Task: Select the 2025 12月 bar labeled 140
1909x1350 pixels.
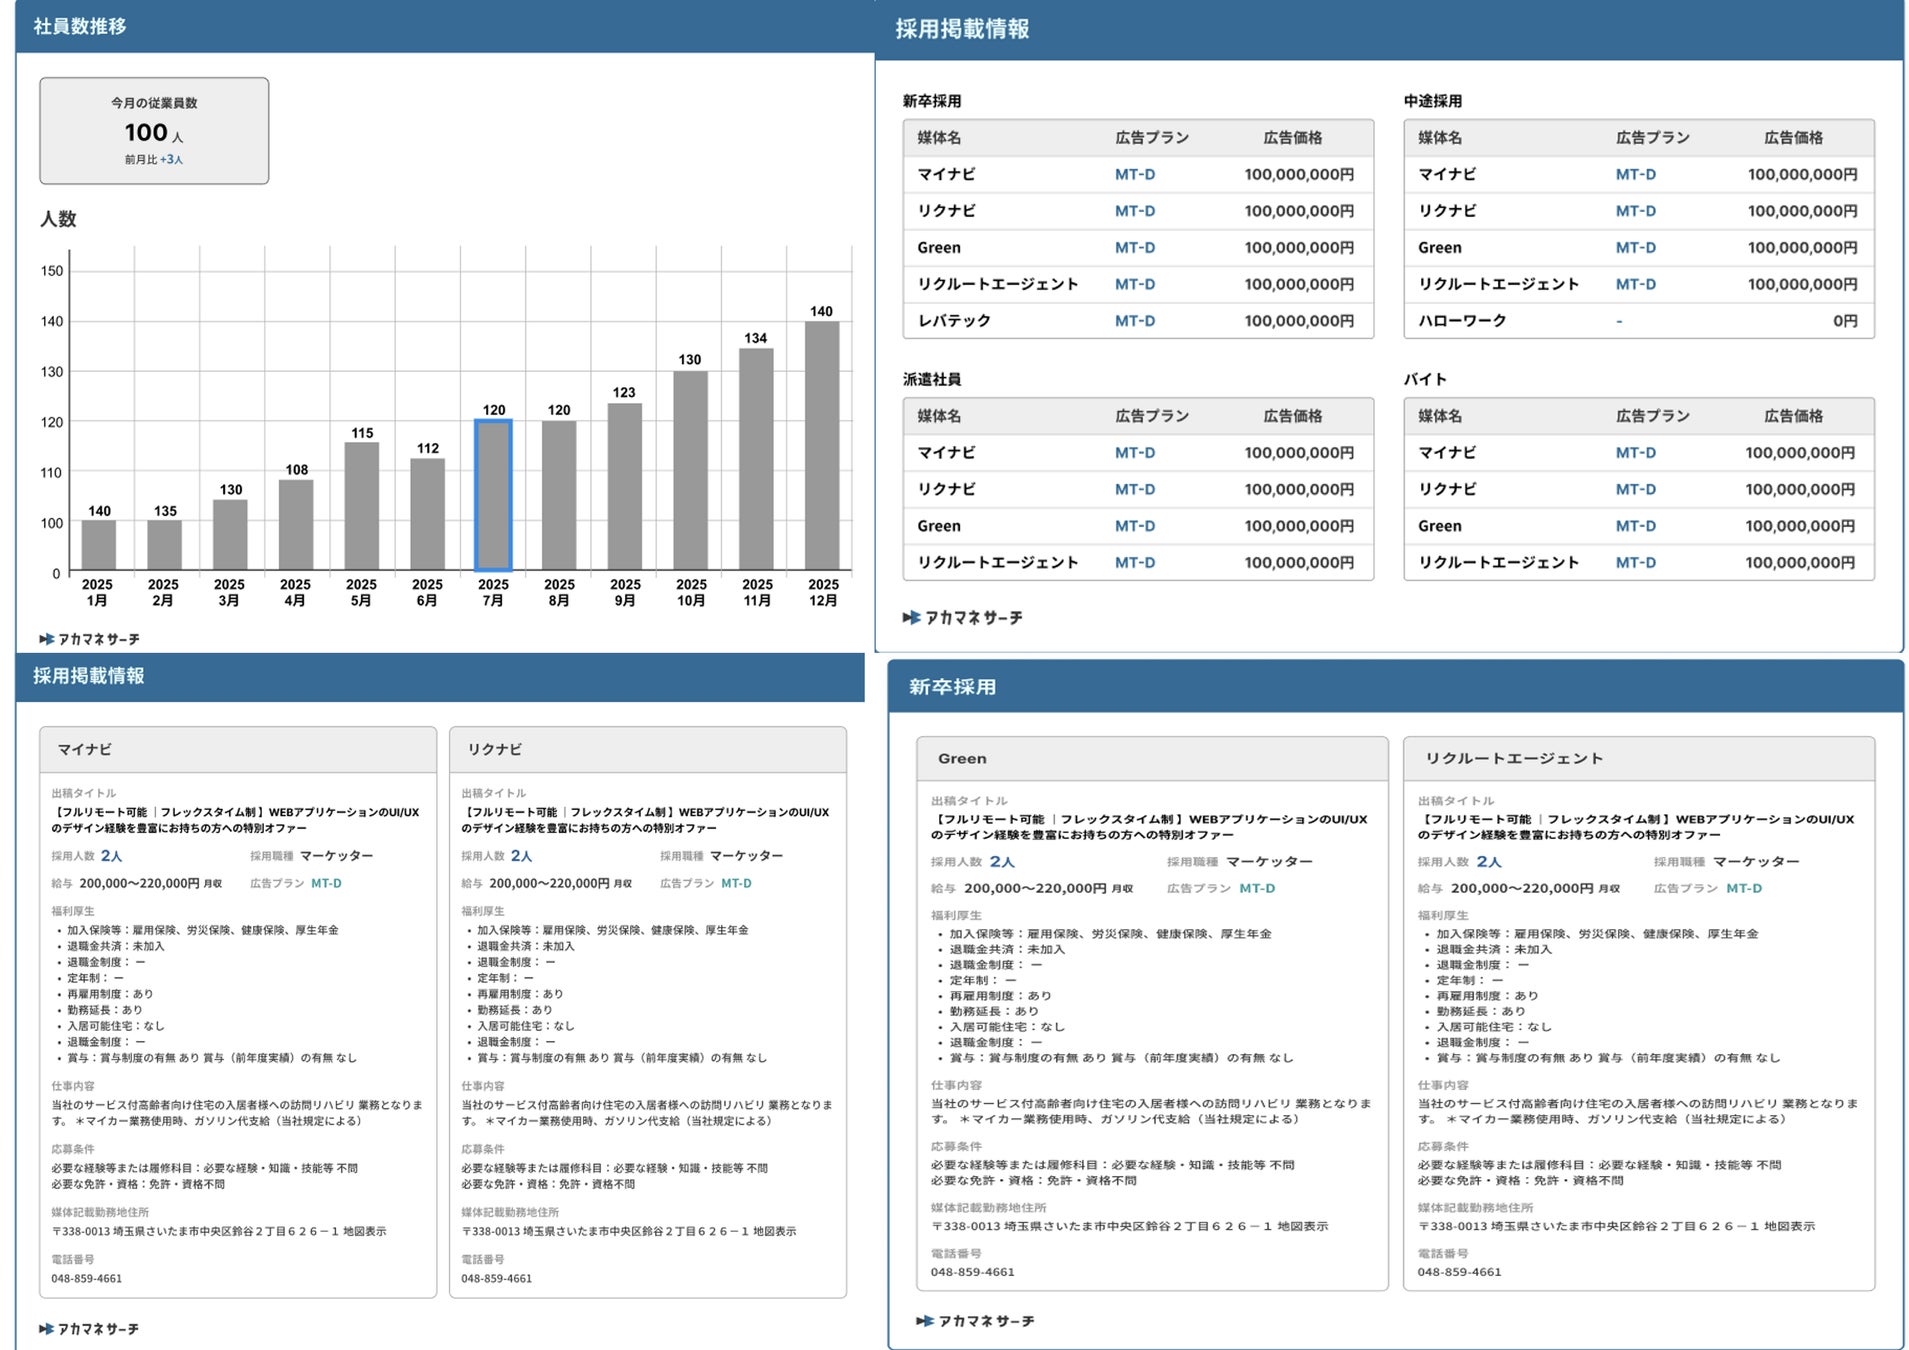Action: click(822, 446)
